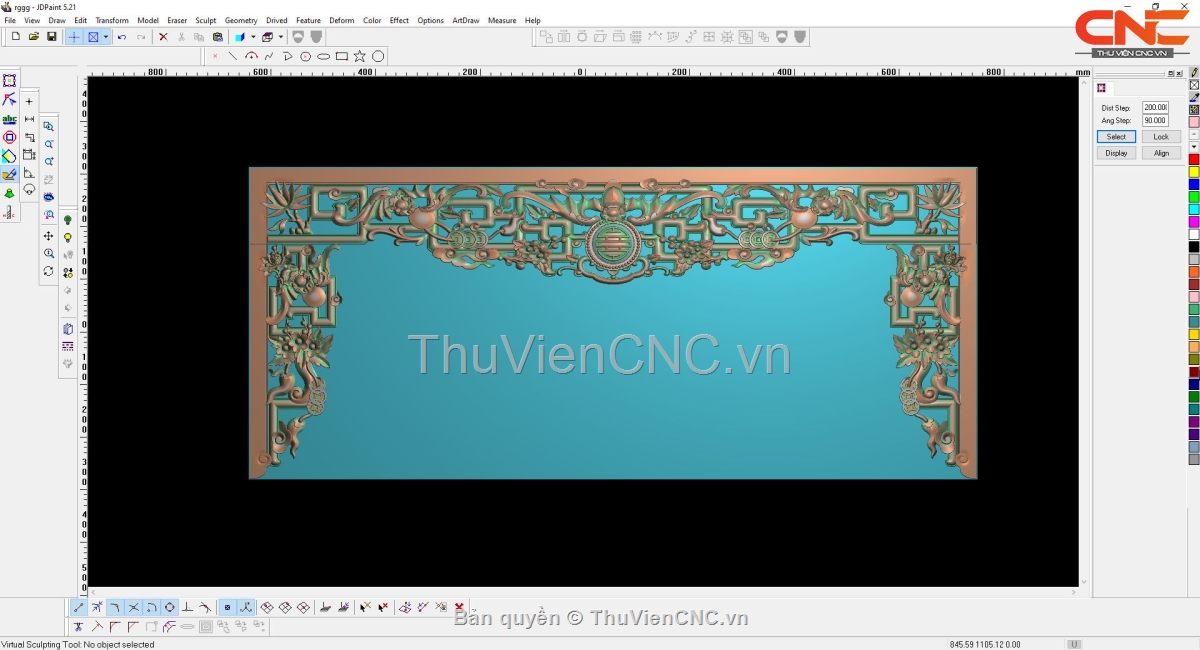1200x650 pixels.
Task: Pick the red color swatch
Action: click(1194, 160)
